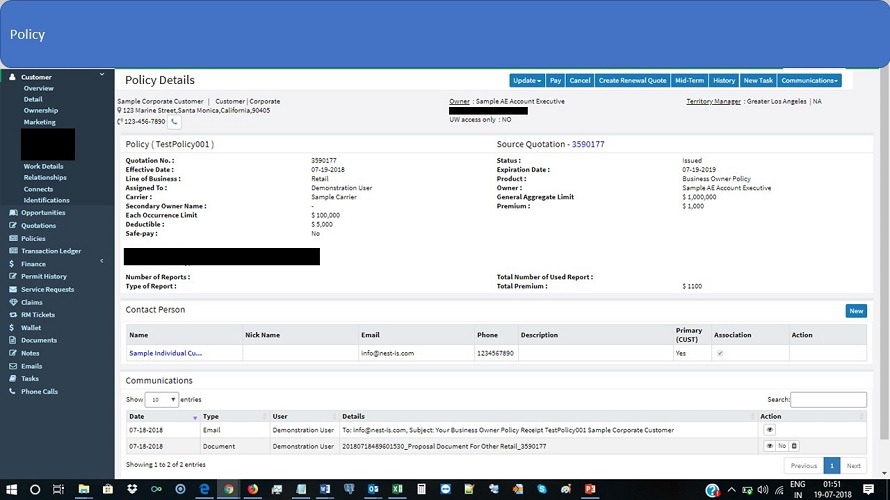Click the phone call icon beside 123-456-7890
Image resolution: width=890 pixels, height=500 pixels.
(174, 122)
